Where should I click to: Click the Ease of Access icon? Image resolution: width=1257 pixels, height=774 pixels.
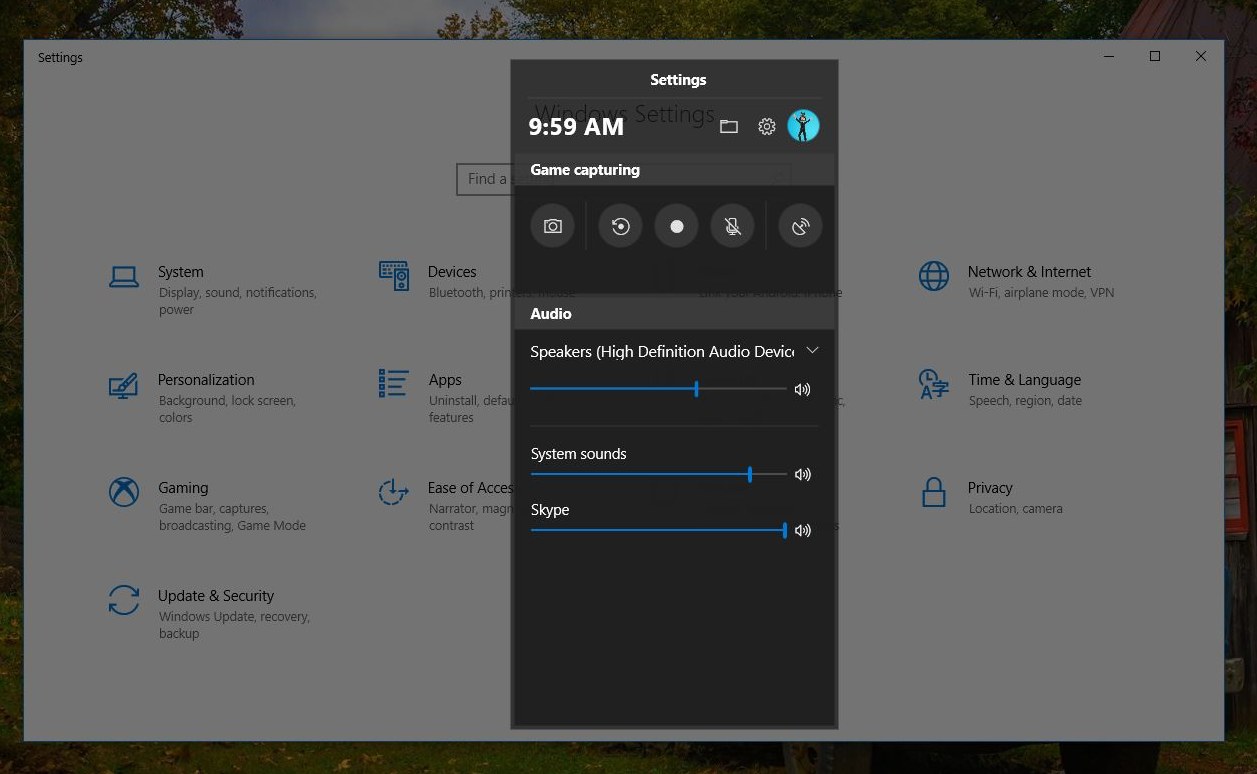tap(393, 492)
